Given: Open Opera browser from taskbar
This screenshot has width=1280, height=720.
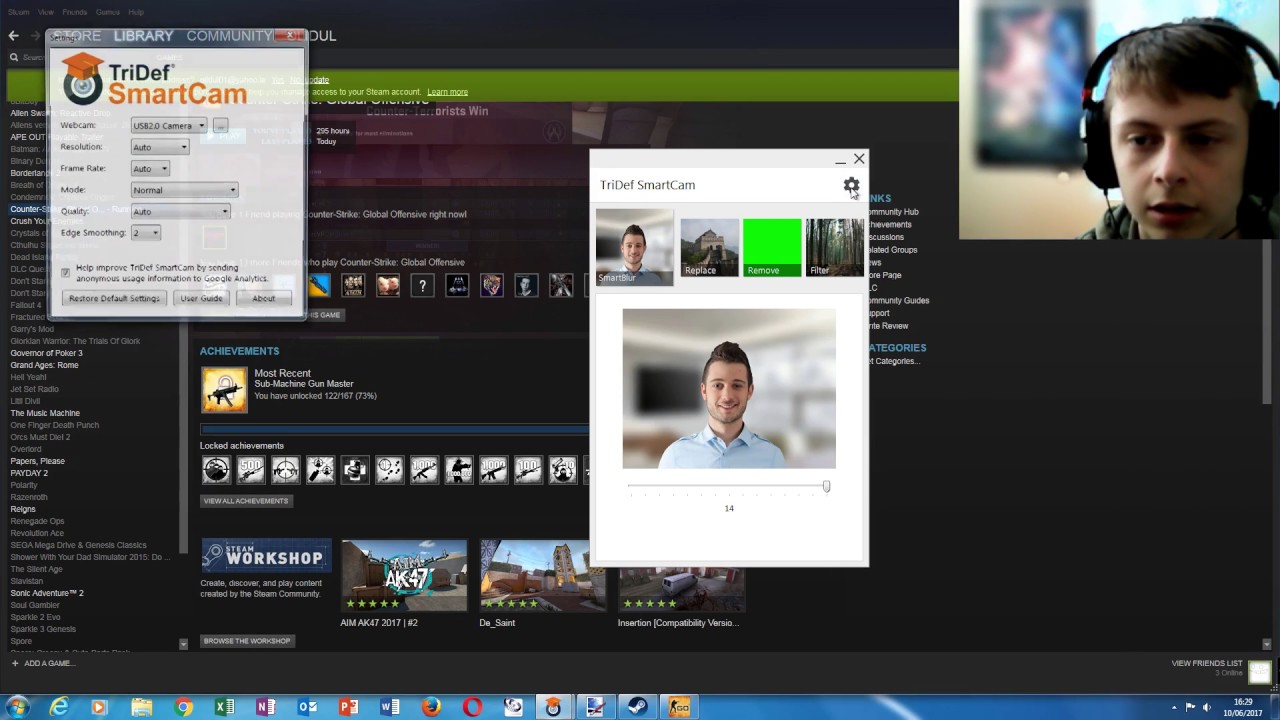Looking at the screenshot, I should [472, 707].
